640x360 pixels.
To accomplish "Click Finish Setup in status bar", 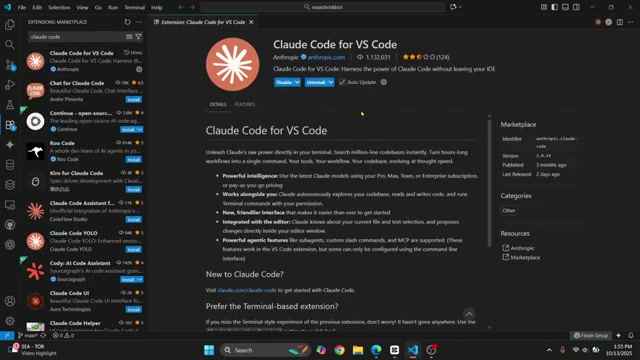I will pos(591,336).
